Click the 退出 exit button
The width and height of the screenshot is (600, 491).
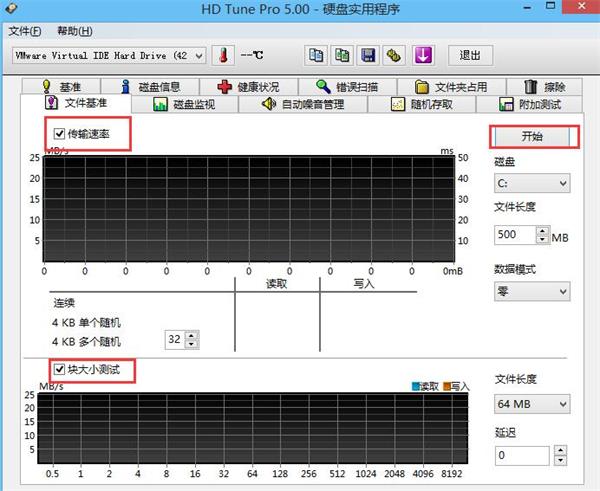point(470,56)
